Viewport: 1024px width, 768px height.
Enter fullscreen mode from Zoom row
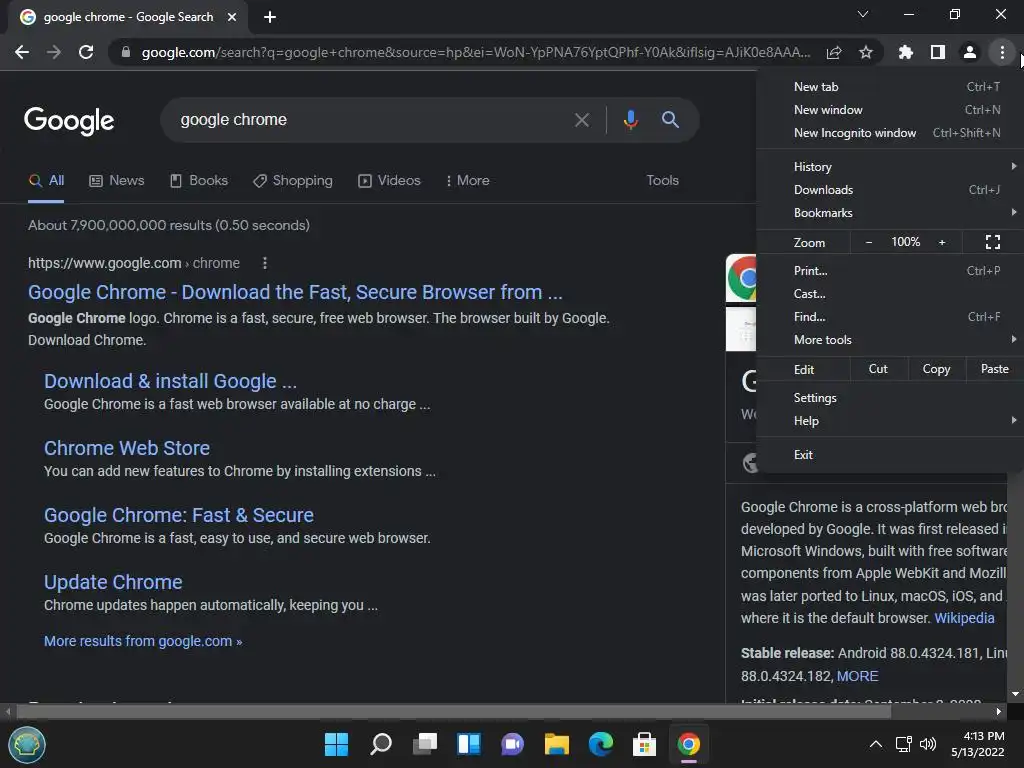[x=993, y=242]
